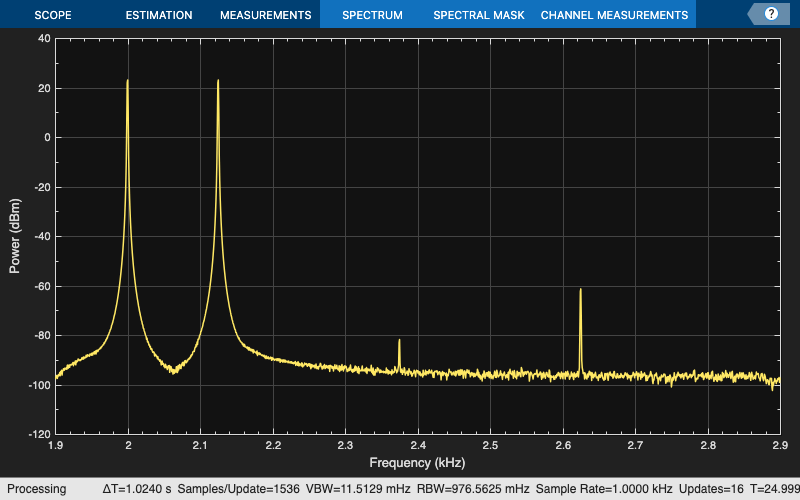The width and height of the screenshot is (800, 500).
Task: Click the Sample Rate=1.0000 kHz status entry
Action: [604, 489]
